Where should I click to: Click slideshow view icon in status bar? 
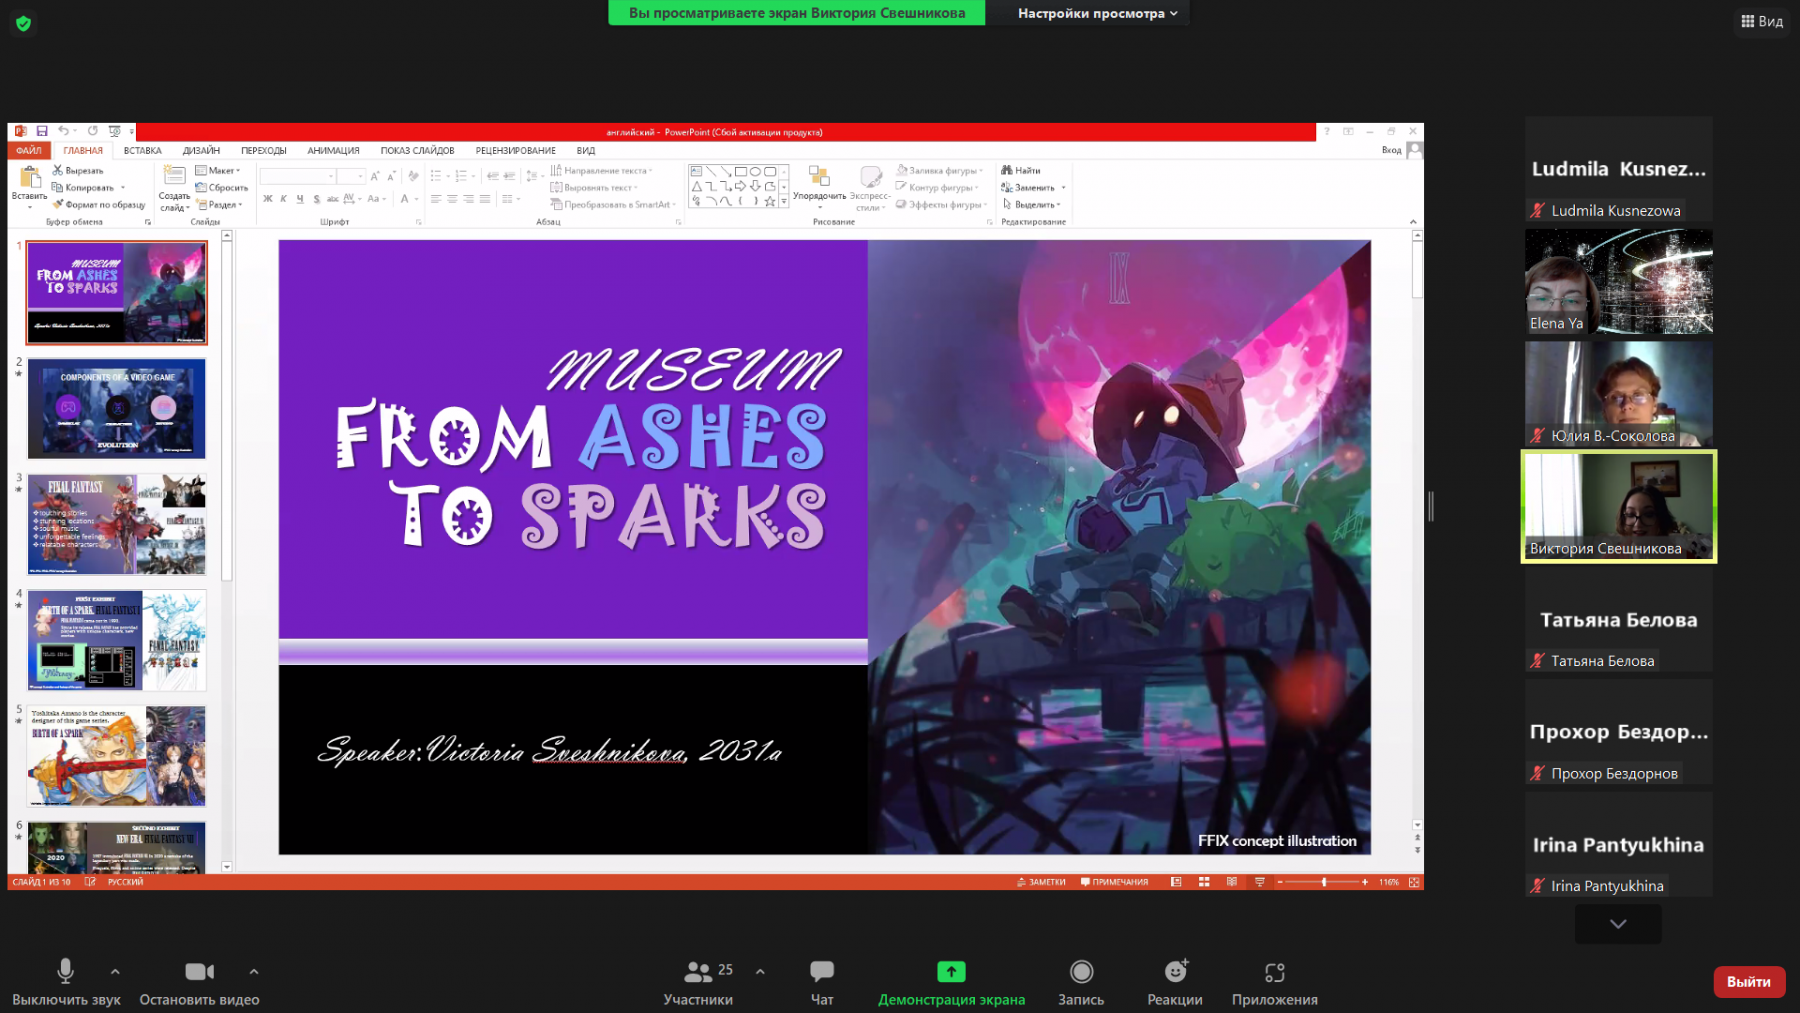tap(1260, 882)
